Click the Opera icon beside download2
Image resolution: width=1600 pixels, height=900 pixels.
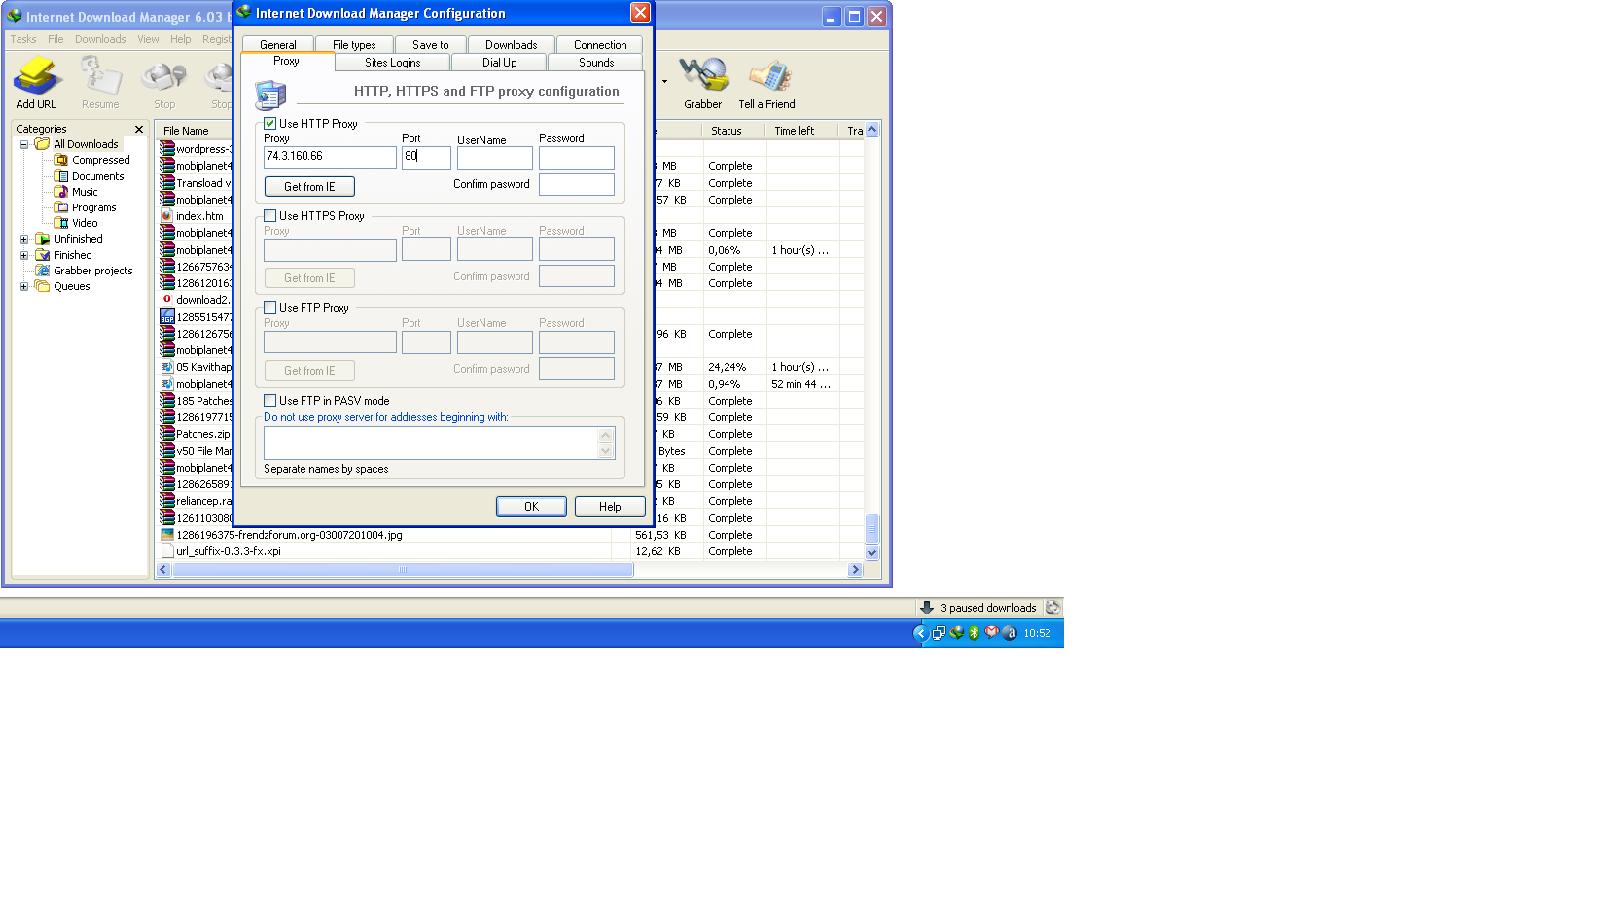pyautogui.click(x=167, y=299)
